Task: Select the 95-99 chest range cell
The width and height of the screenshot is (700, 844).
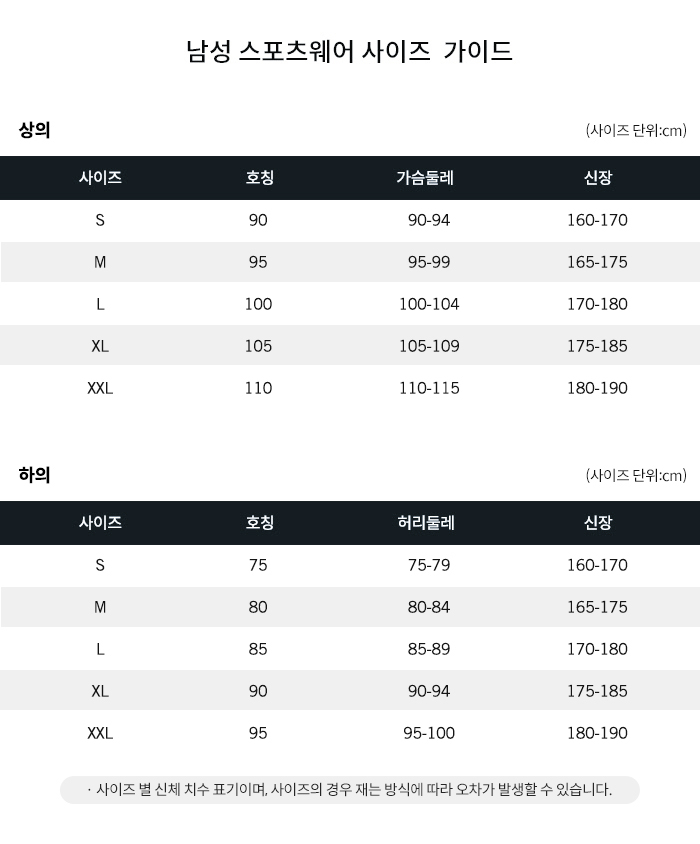Action: 429,262
